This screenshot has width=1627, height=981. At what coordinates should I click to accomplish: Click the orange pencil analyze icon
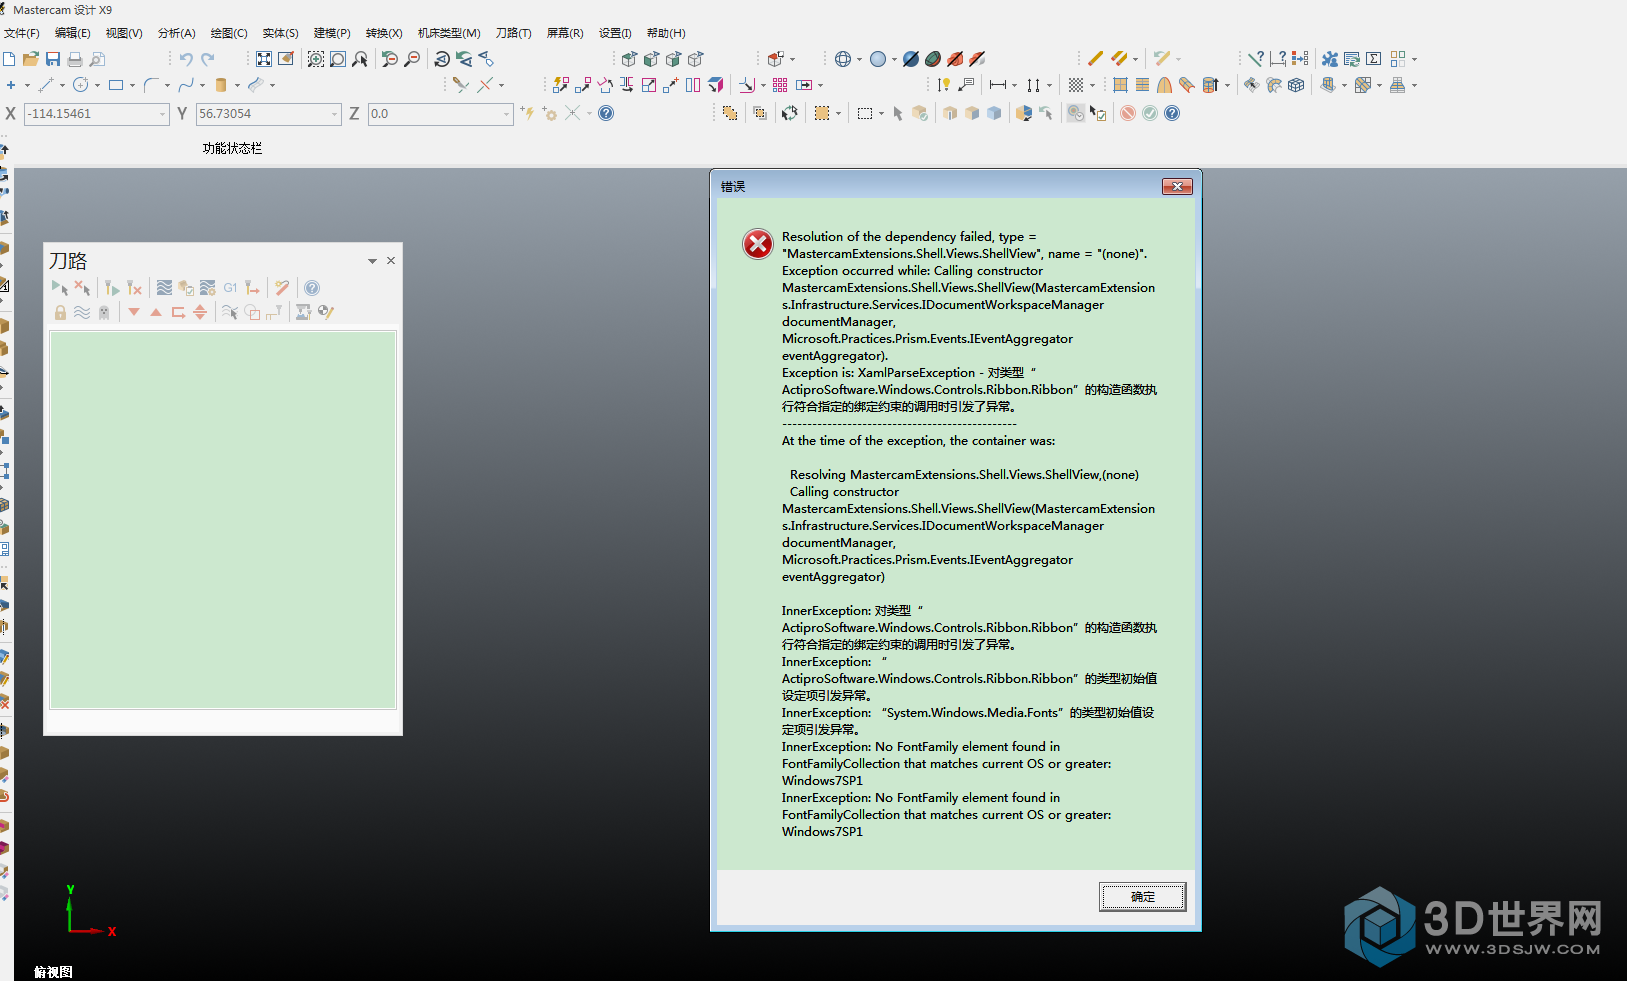(x=1096, y=59)
